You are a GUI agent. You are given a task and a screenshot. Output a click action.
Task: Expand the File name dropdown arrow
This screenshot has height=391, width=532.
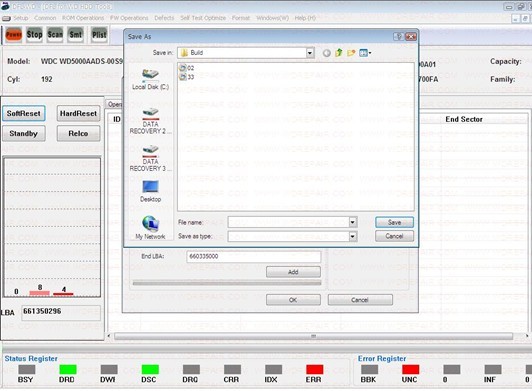pos(353,222)
